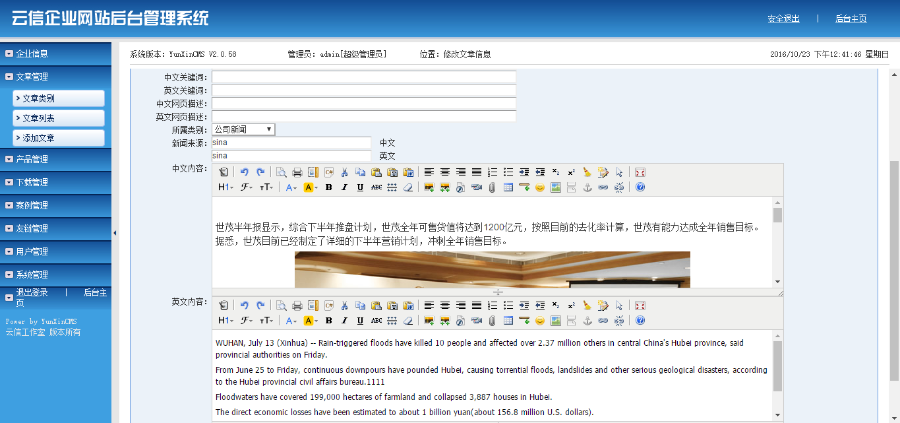Remove link in English content editor

tap(619, 320)
